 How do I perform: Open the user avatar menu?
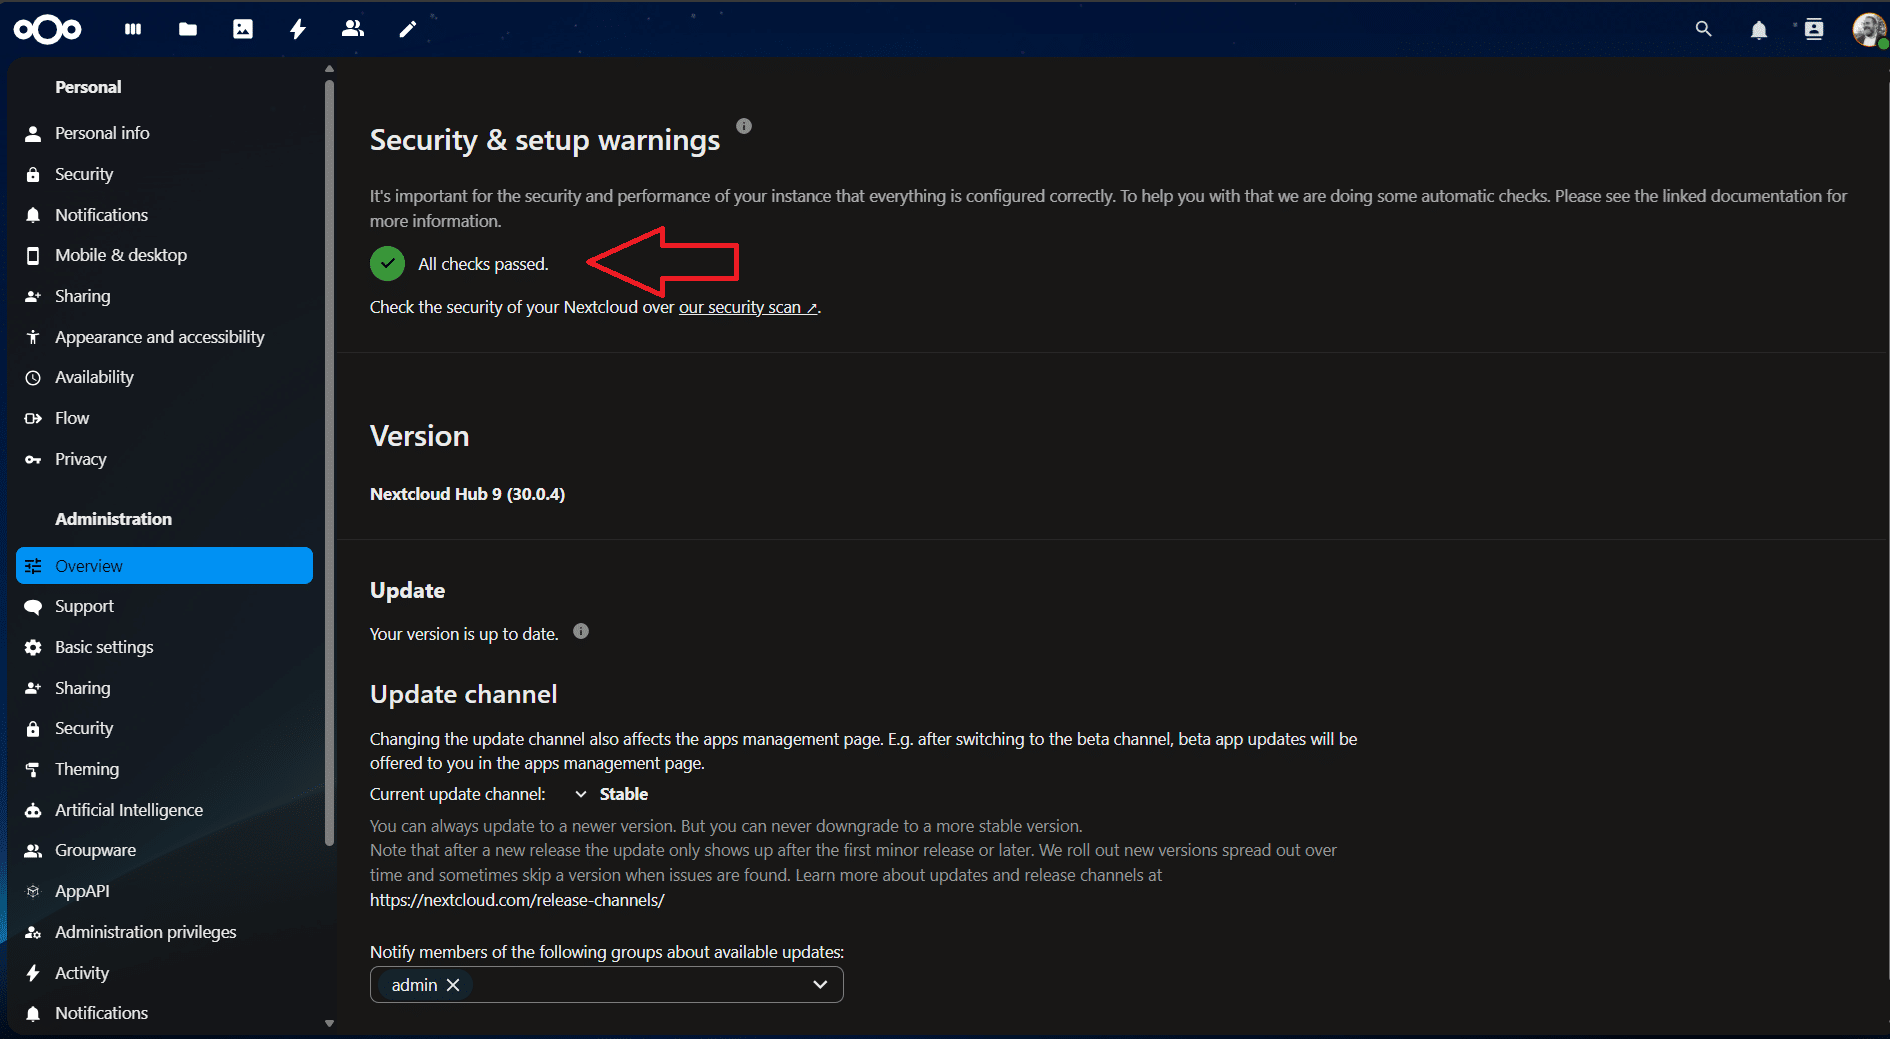(x=1867, y=29)
